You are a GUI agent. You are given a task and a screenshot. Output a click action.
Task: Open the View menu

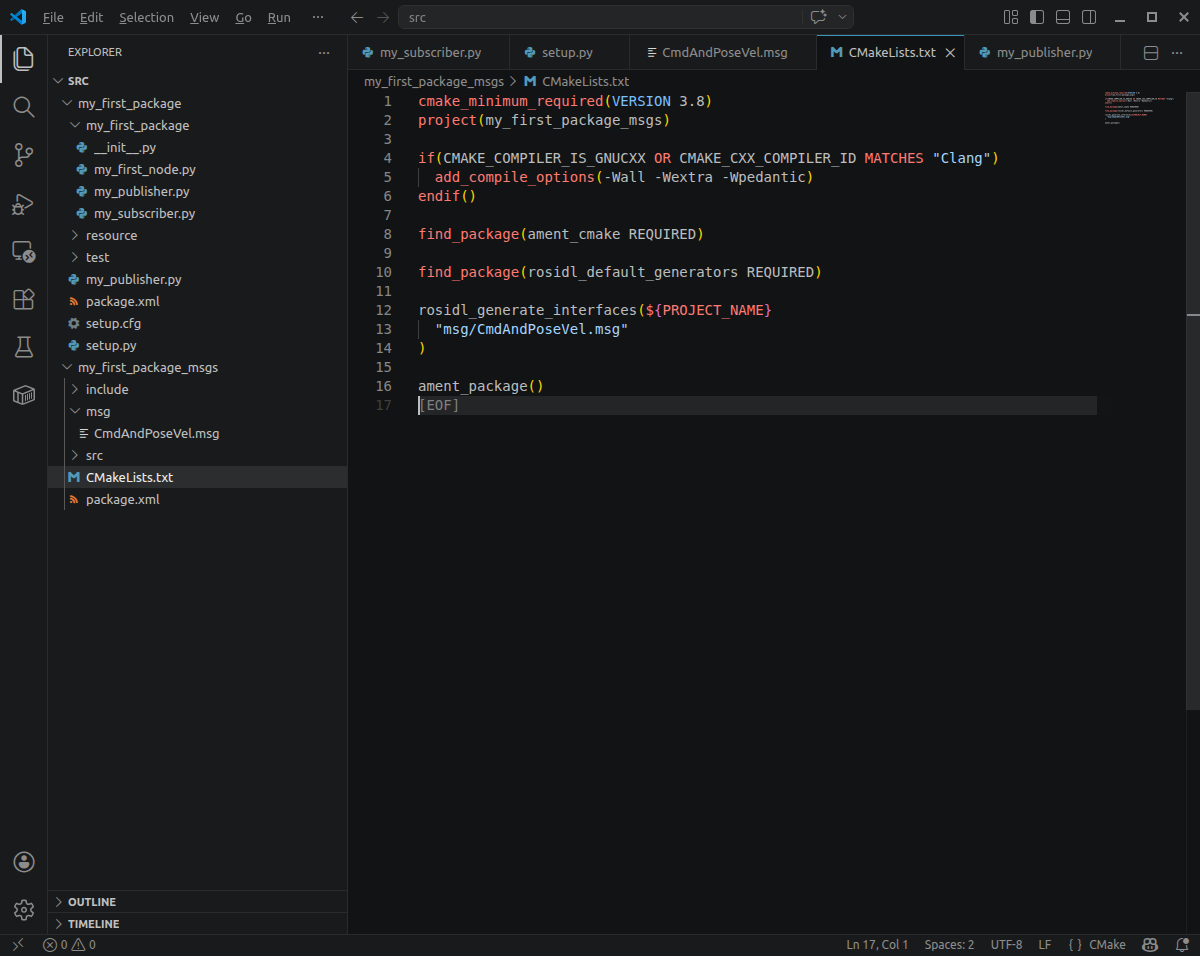click(x=204, y=18)
